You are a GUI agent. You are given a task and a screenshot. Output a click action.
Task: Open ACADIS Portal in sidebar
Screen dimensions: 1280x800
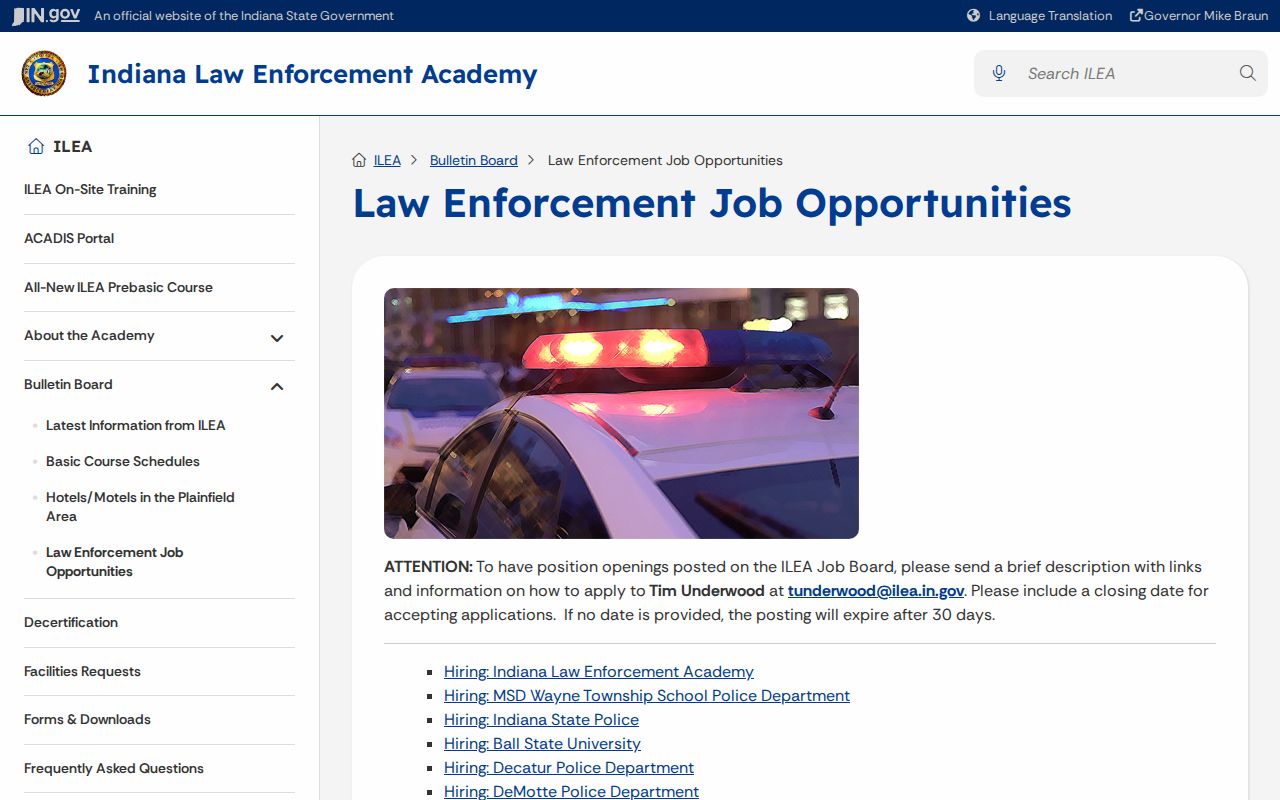(x=69, y=239)
